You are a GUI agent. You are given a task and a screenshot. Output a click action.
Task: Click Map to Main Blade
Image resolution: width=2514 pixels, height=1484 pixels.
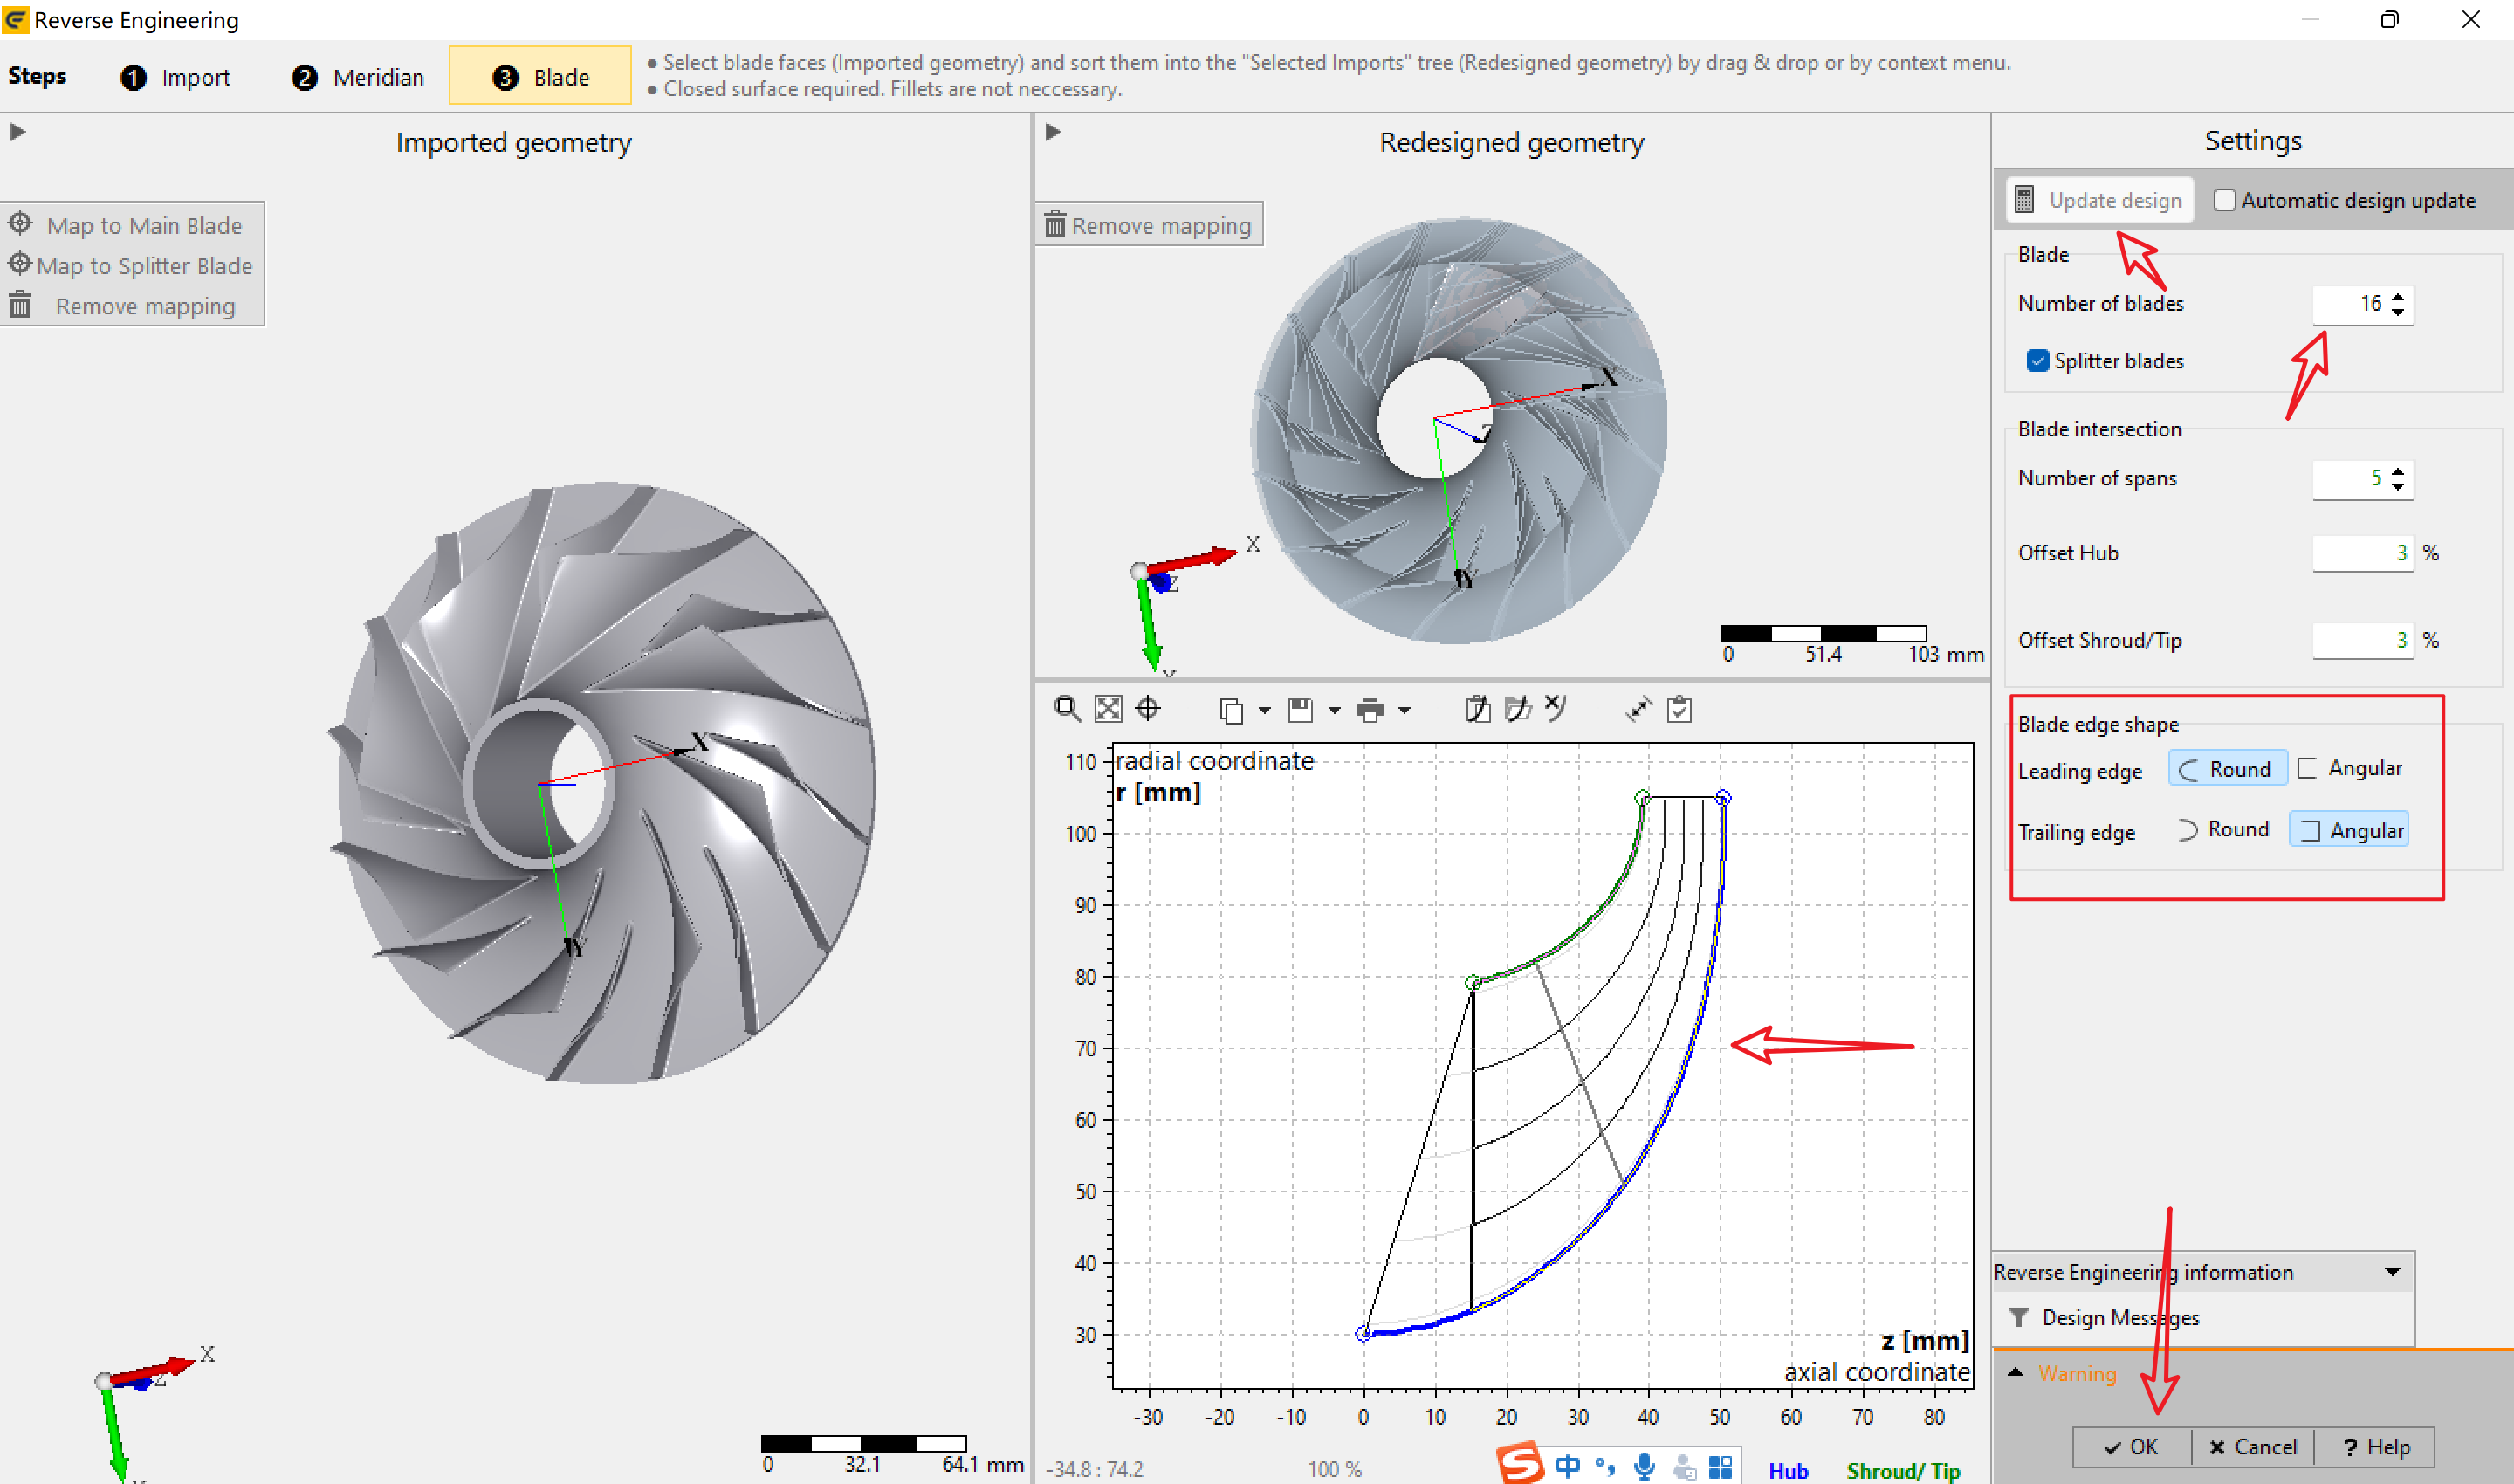pos(132,226)
